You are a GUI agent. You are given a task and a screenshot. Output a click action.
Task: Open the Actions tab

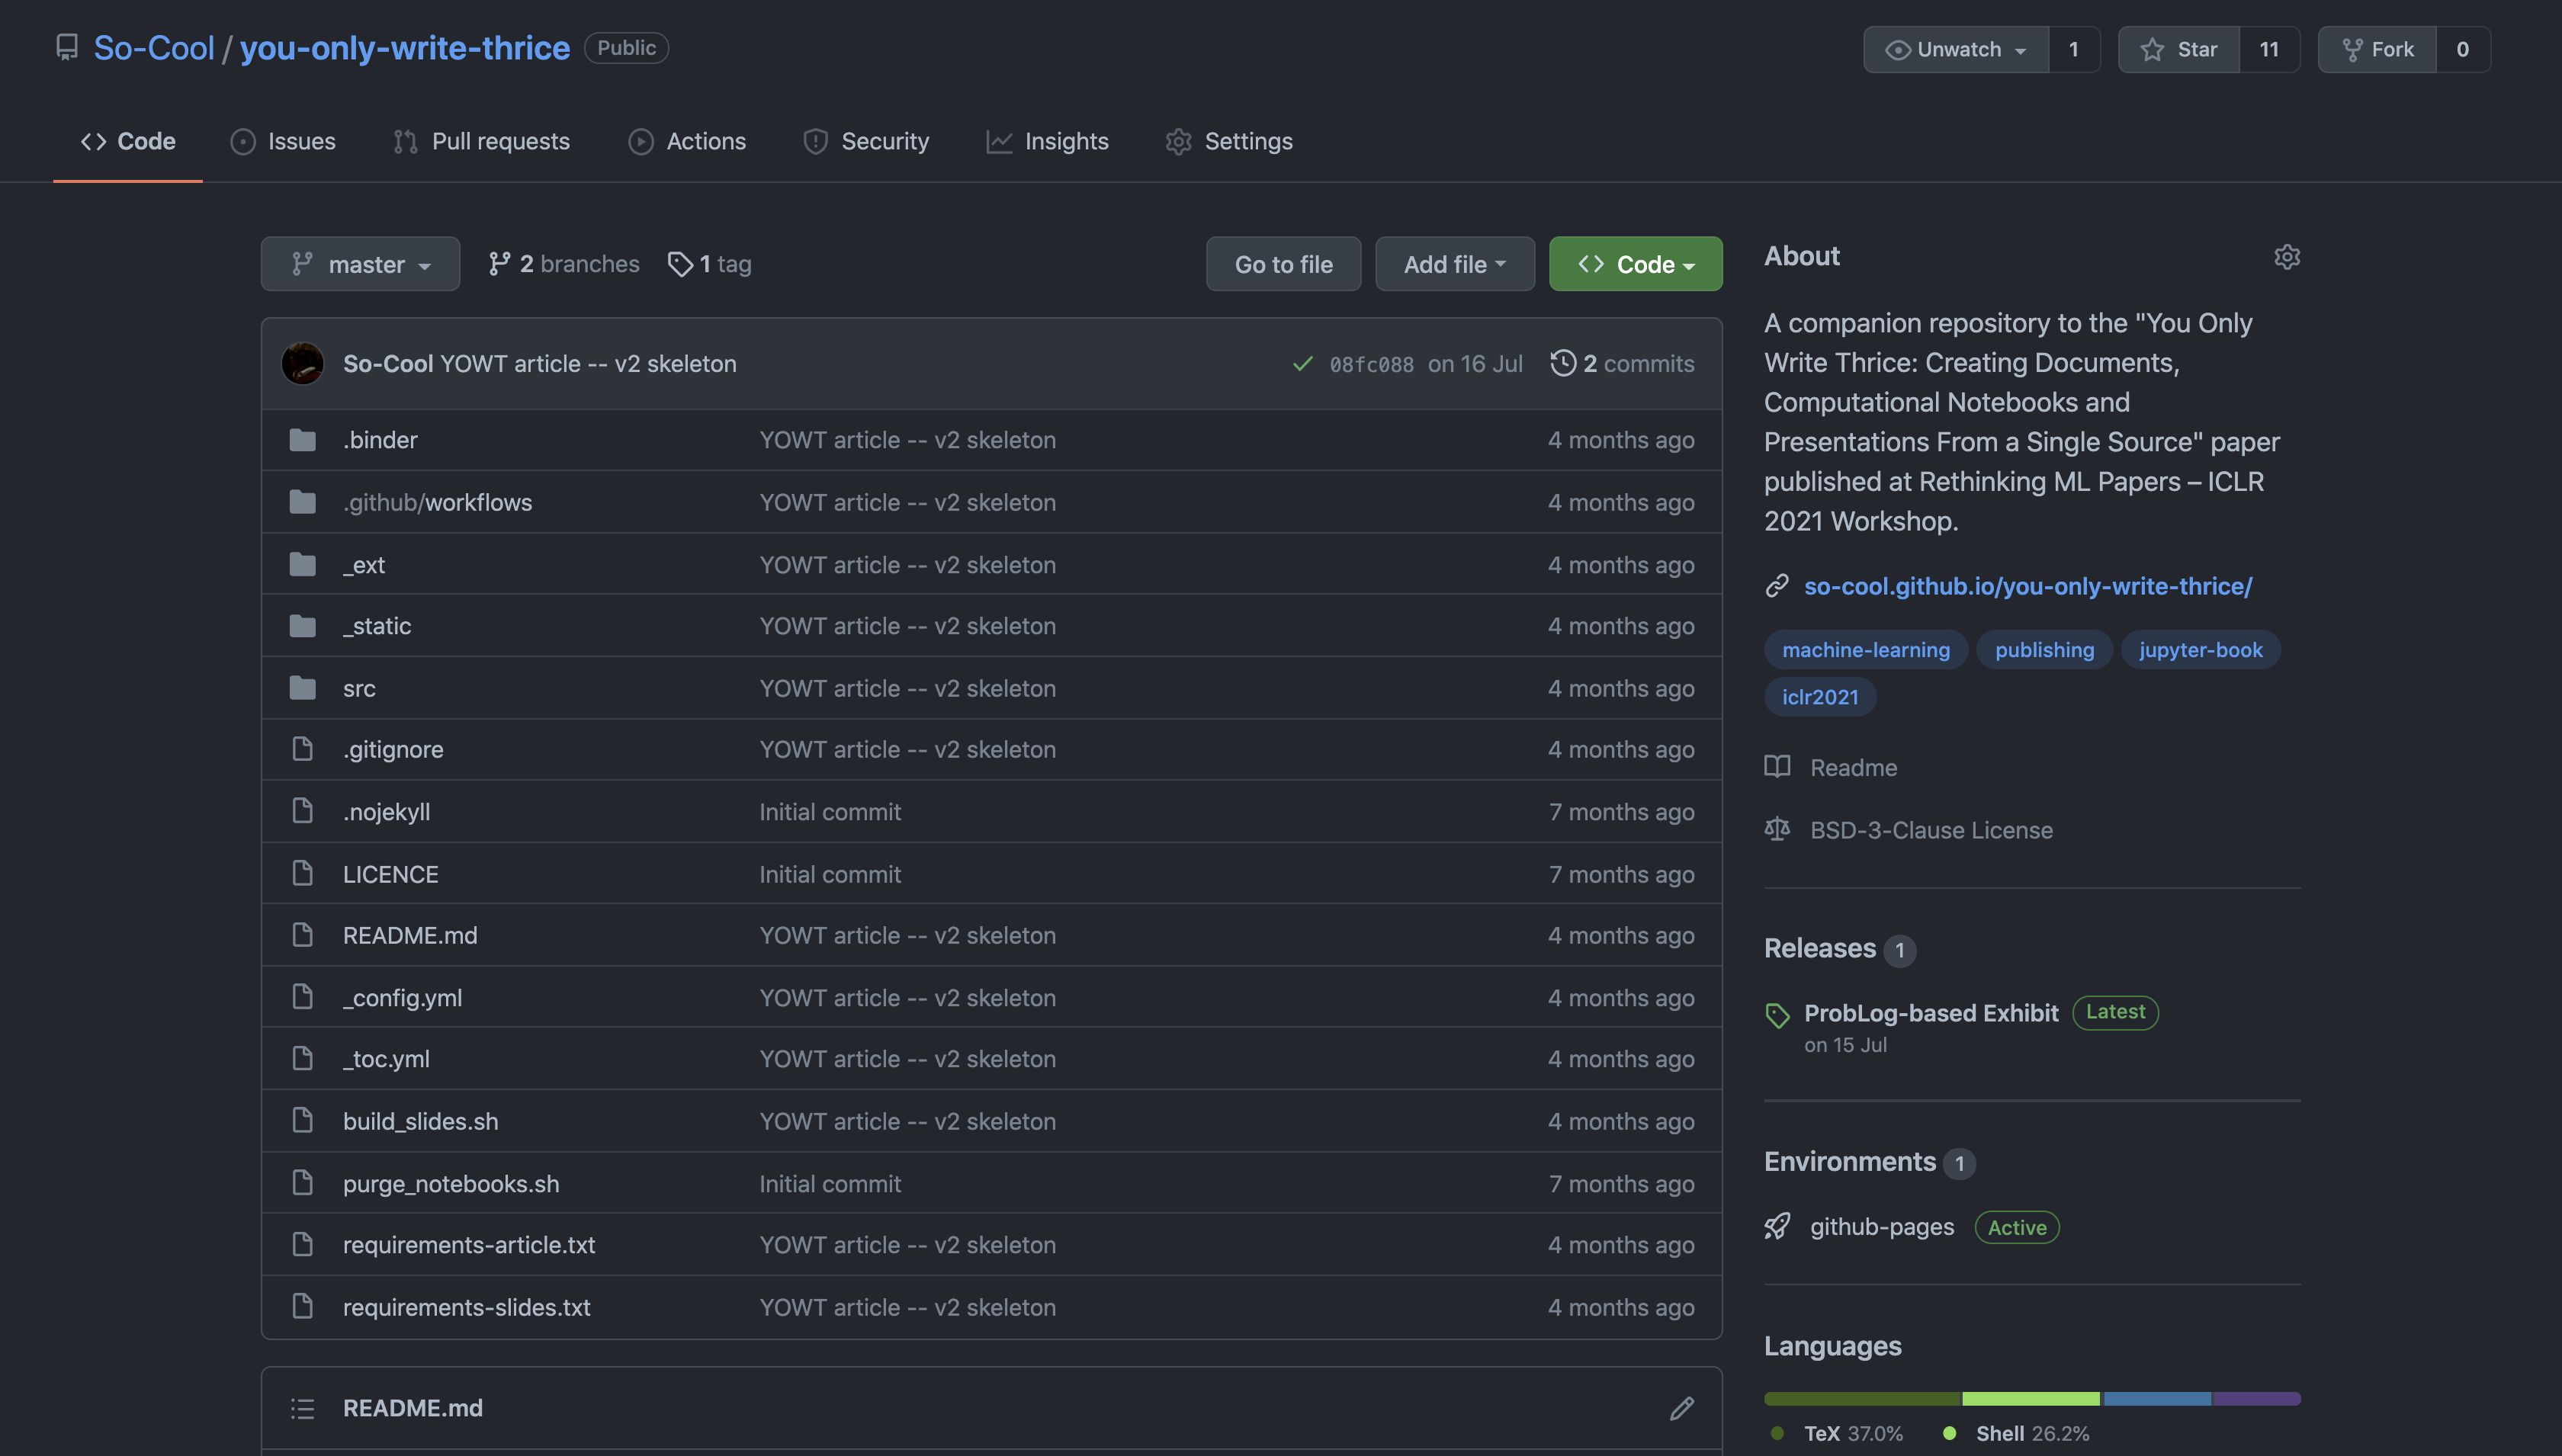click(x=687, y=141)
